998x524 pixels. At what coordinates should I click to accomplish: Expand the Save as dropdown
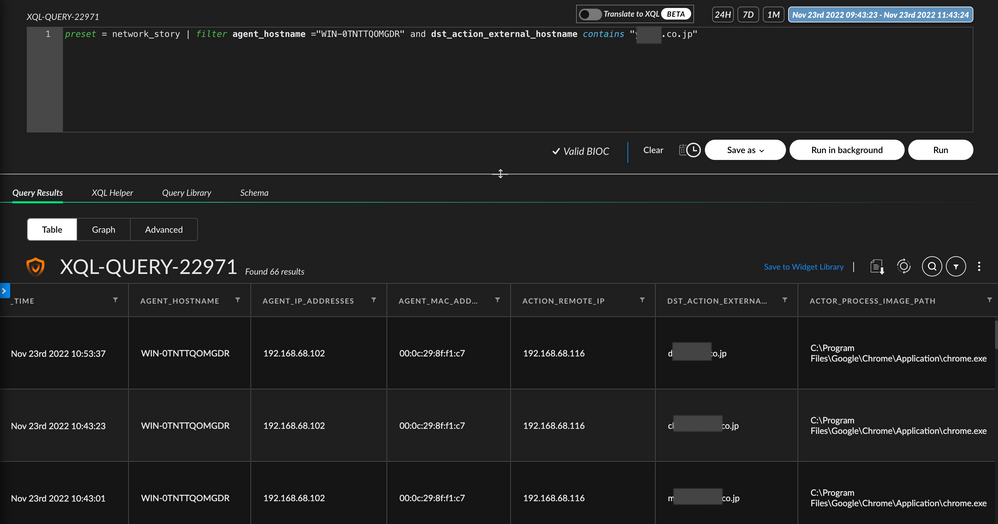(x=744, y=150)
